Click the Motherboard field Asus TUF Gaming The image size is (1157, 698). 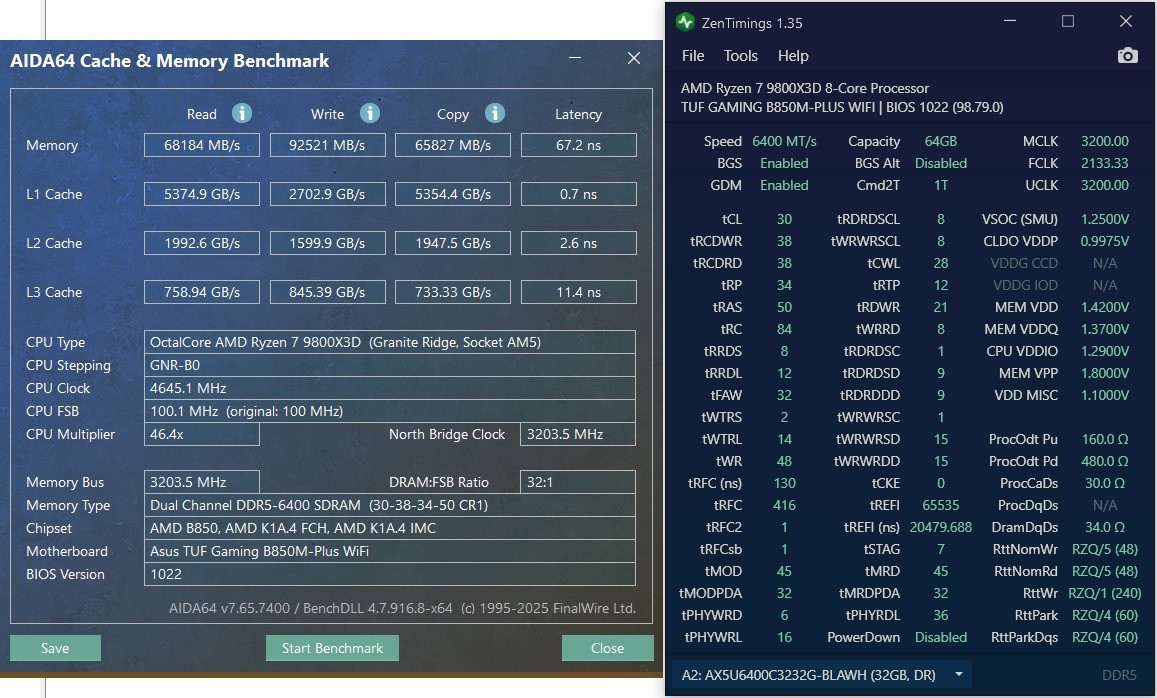tap(390, 551)
